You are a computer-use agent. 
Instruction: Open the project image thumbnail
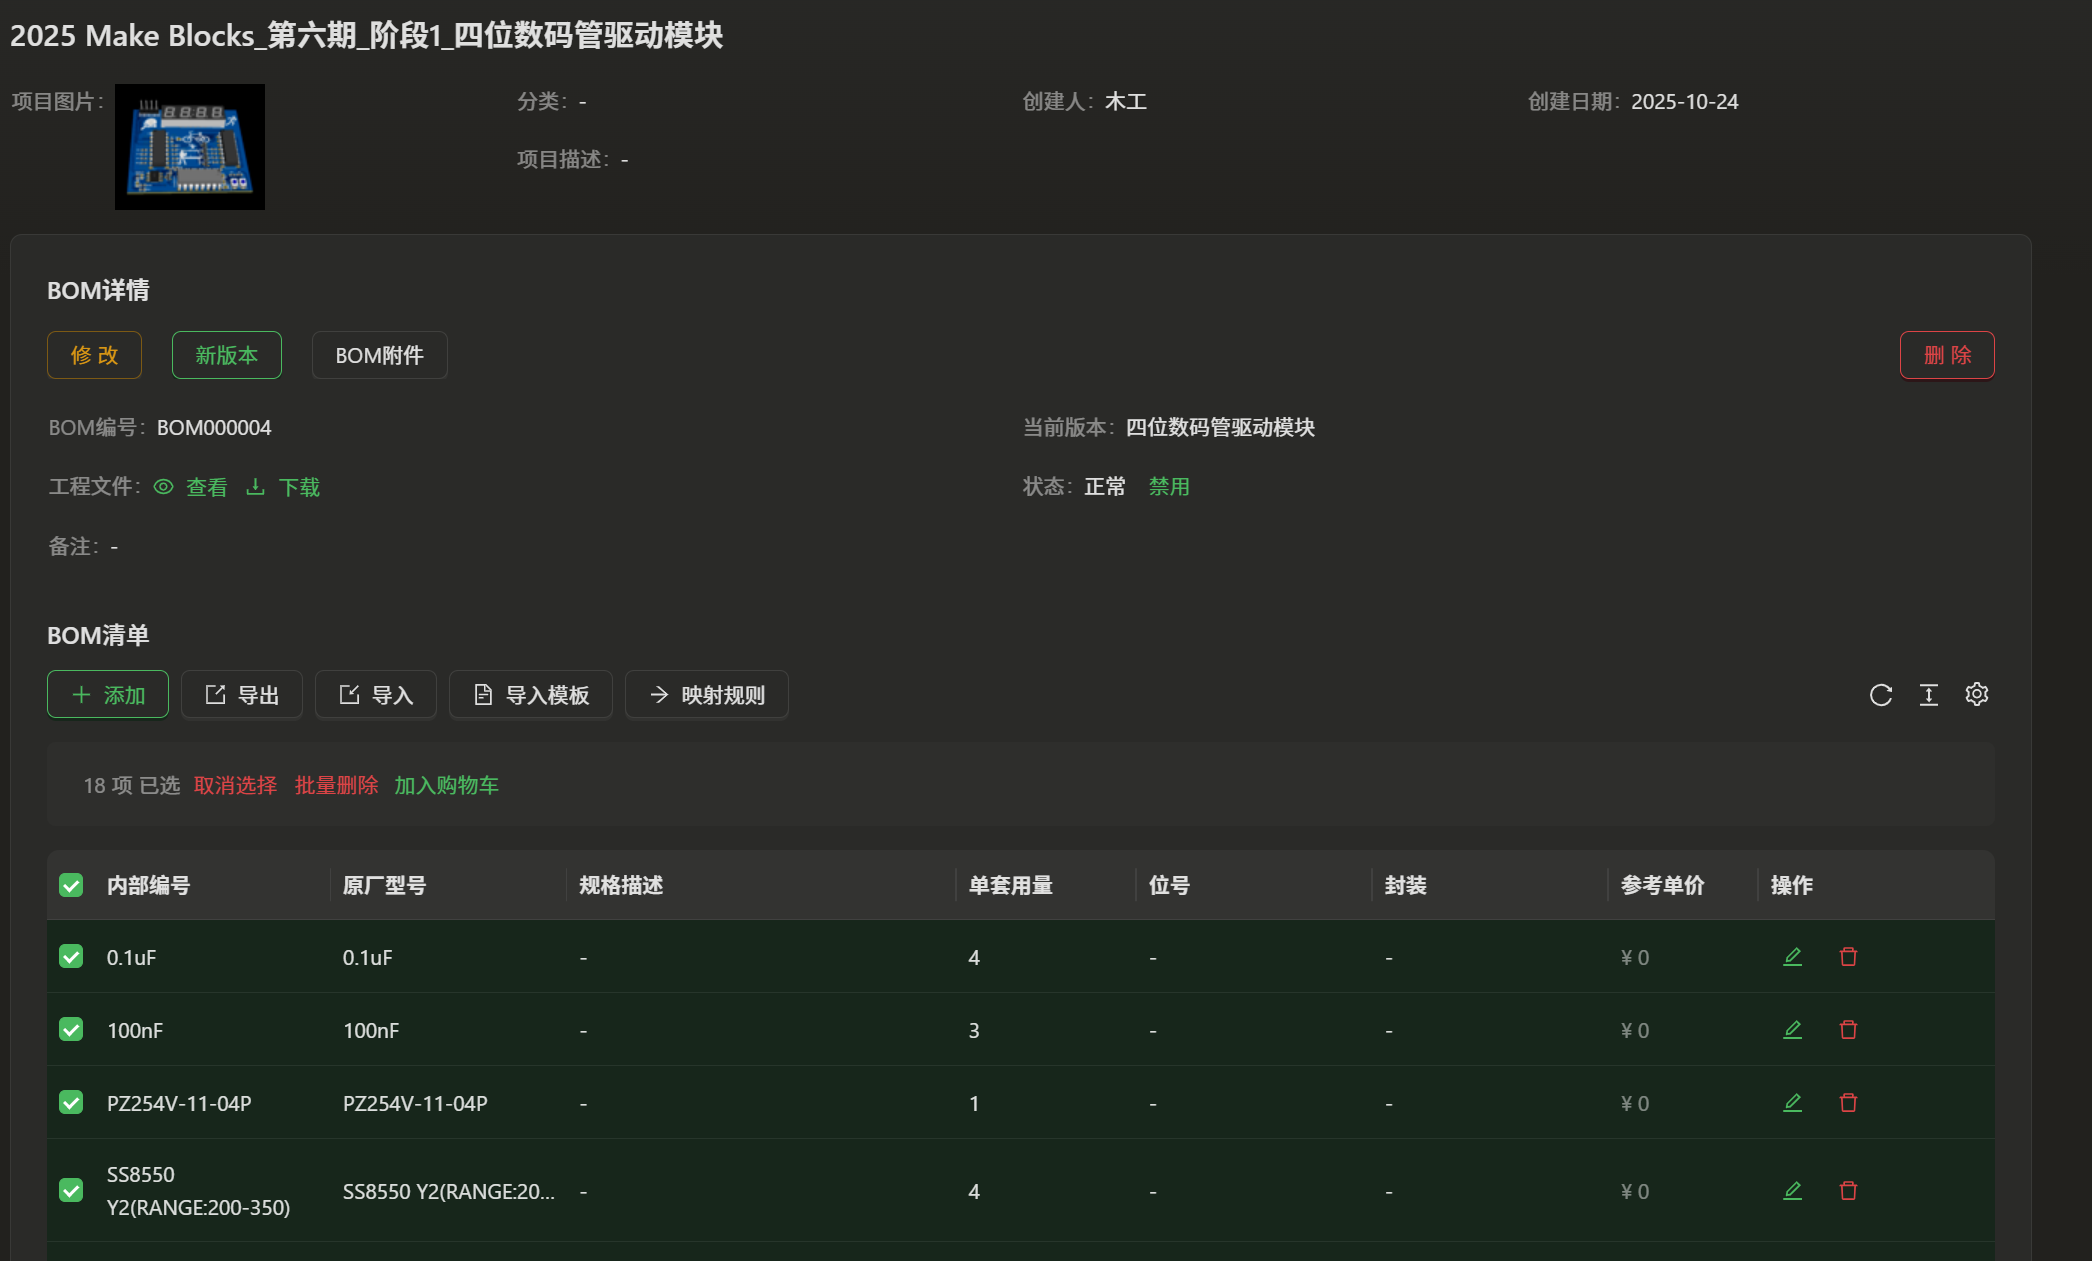[190, 147]
